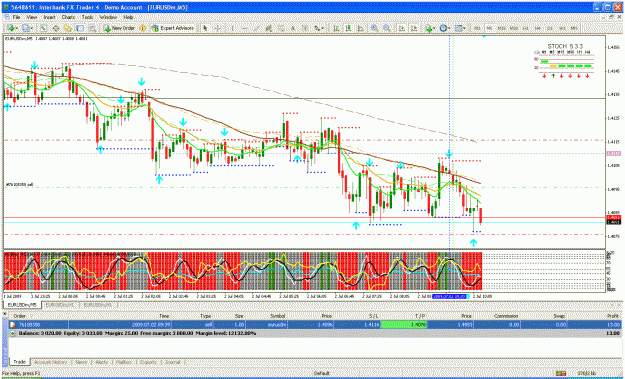Open the Window menu
The width and height of the screenshot is (625, 379).
click(x=108, y=17)
